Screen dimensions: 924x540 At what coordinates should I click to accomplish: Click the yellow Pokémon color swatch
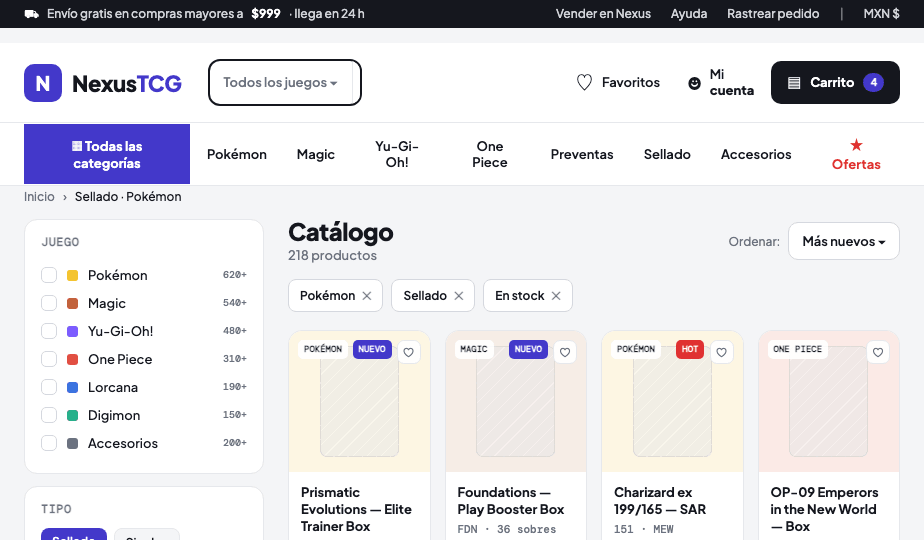72,275
